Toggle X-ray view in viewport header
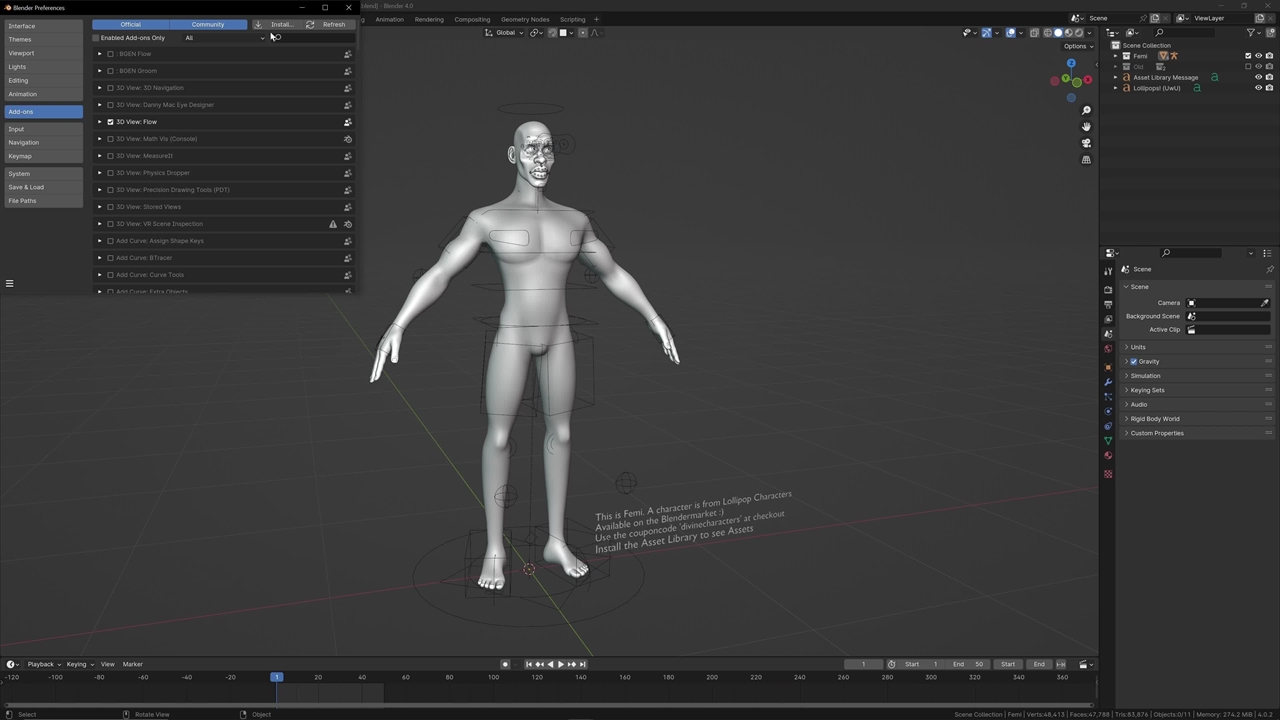Screen dimensions: 1280x720 click(1034, 33)
